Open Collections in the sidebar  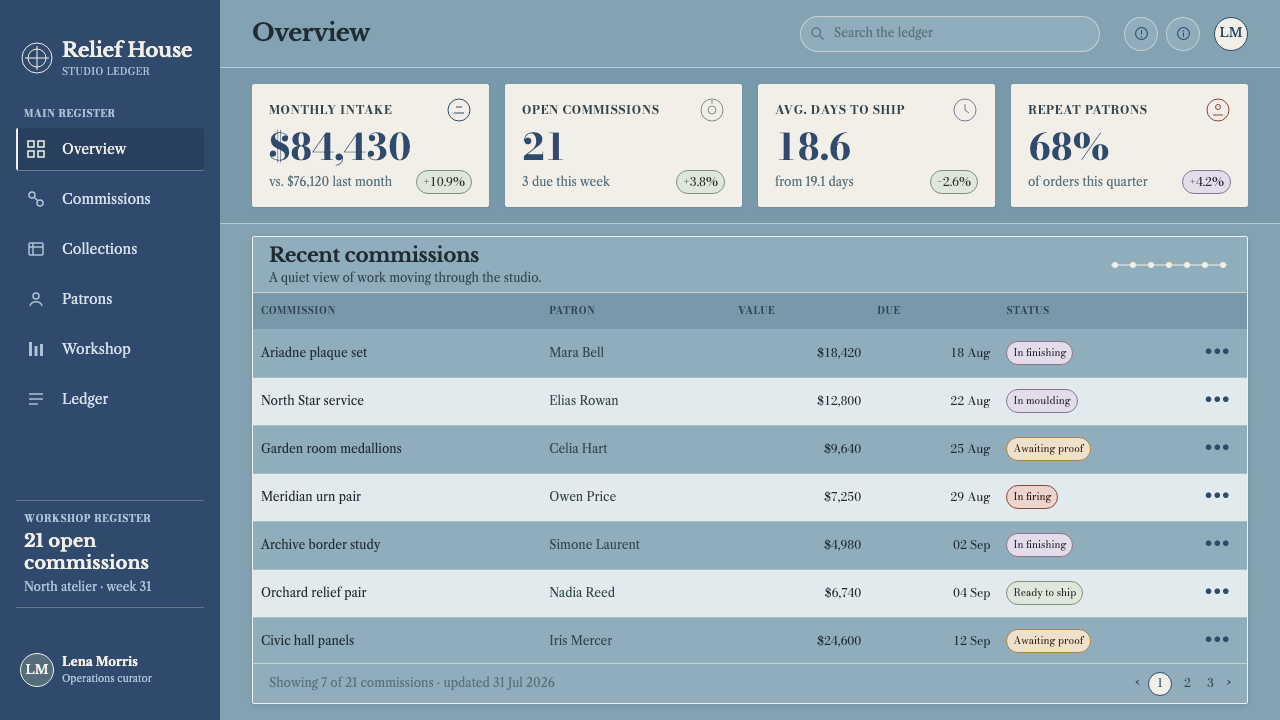click(110, 249)
